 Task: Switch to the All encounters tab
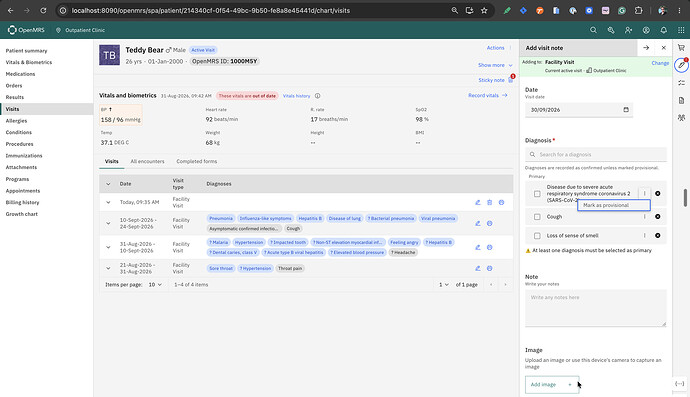pyautogui.click(x=147, y=162)
